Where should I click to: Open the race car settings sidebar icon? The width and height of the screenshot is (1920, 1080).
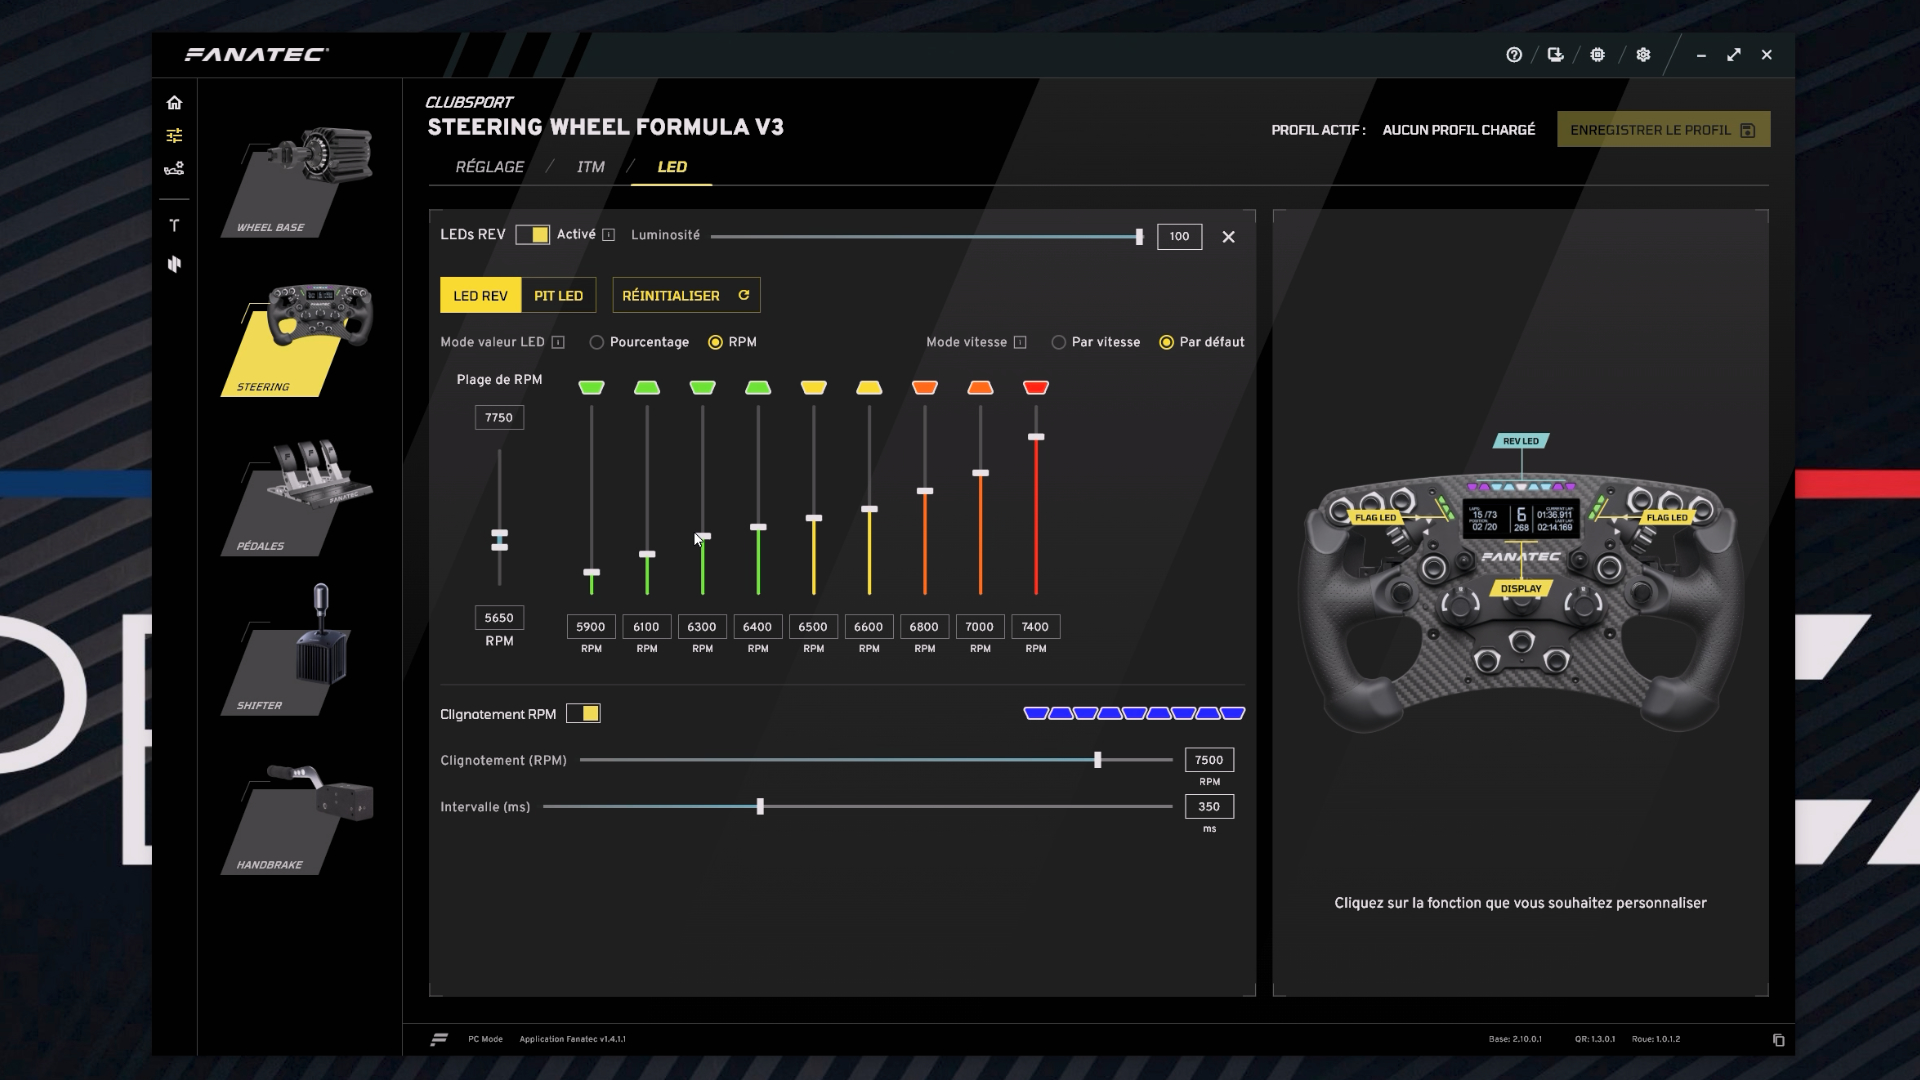point(175,169)
